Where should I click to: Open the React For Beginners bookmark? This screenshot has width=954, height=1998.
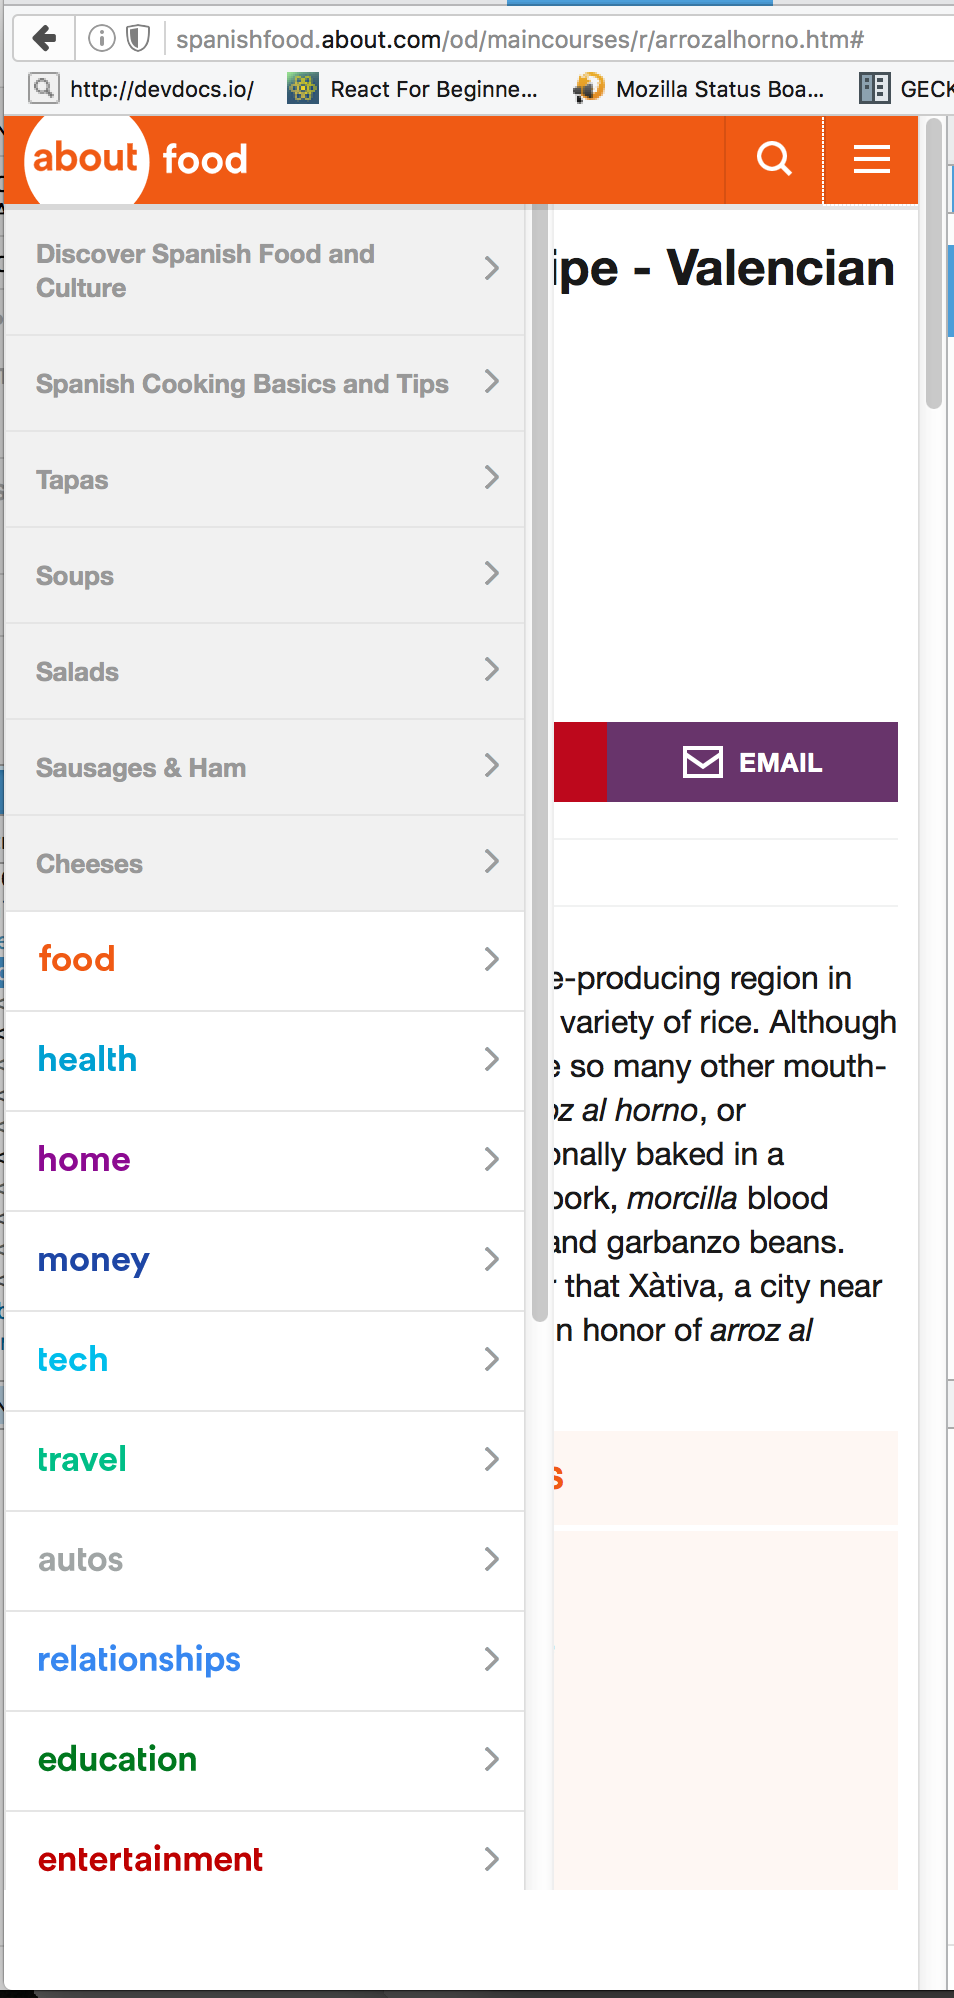point(413,89)
